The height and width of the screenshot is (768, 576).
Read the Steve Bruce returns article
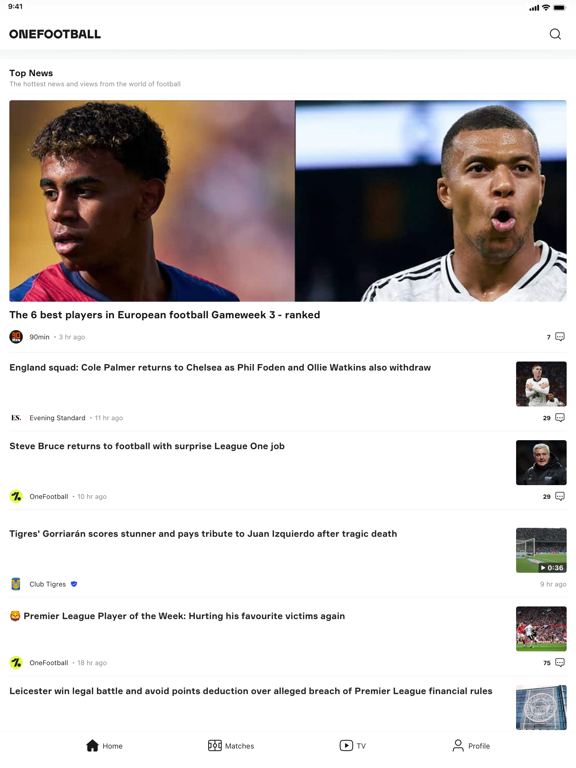tap(147, 446)
